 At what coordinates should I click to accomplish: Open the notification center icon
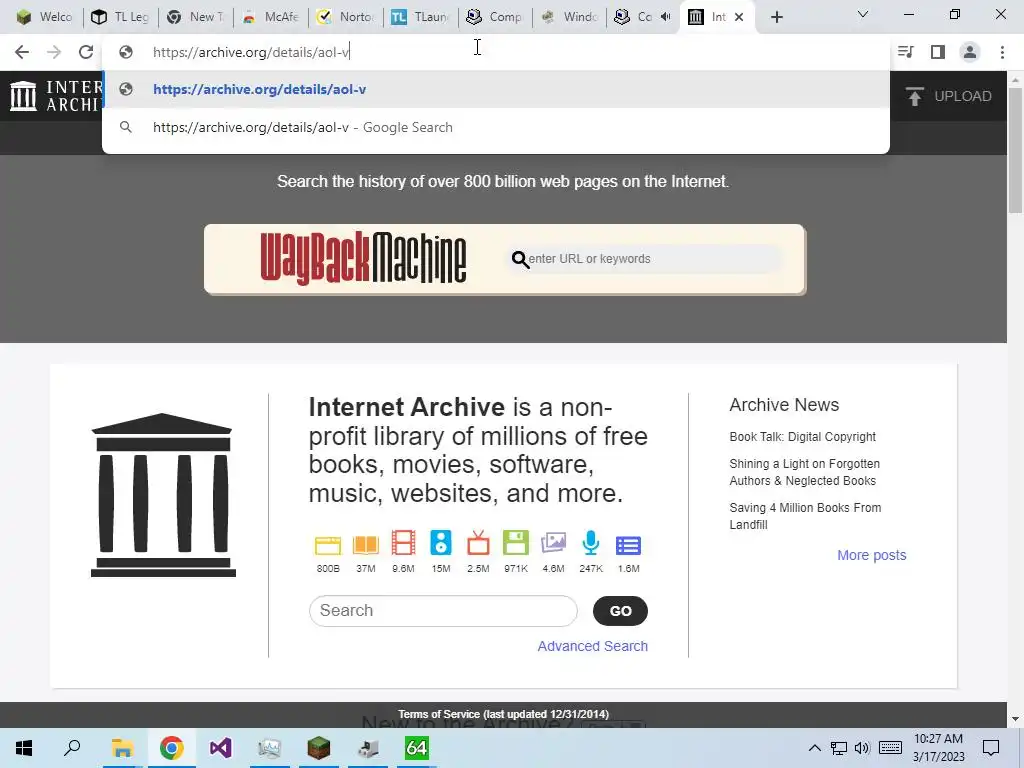(991, 748)
